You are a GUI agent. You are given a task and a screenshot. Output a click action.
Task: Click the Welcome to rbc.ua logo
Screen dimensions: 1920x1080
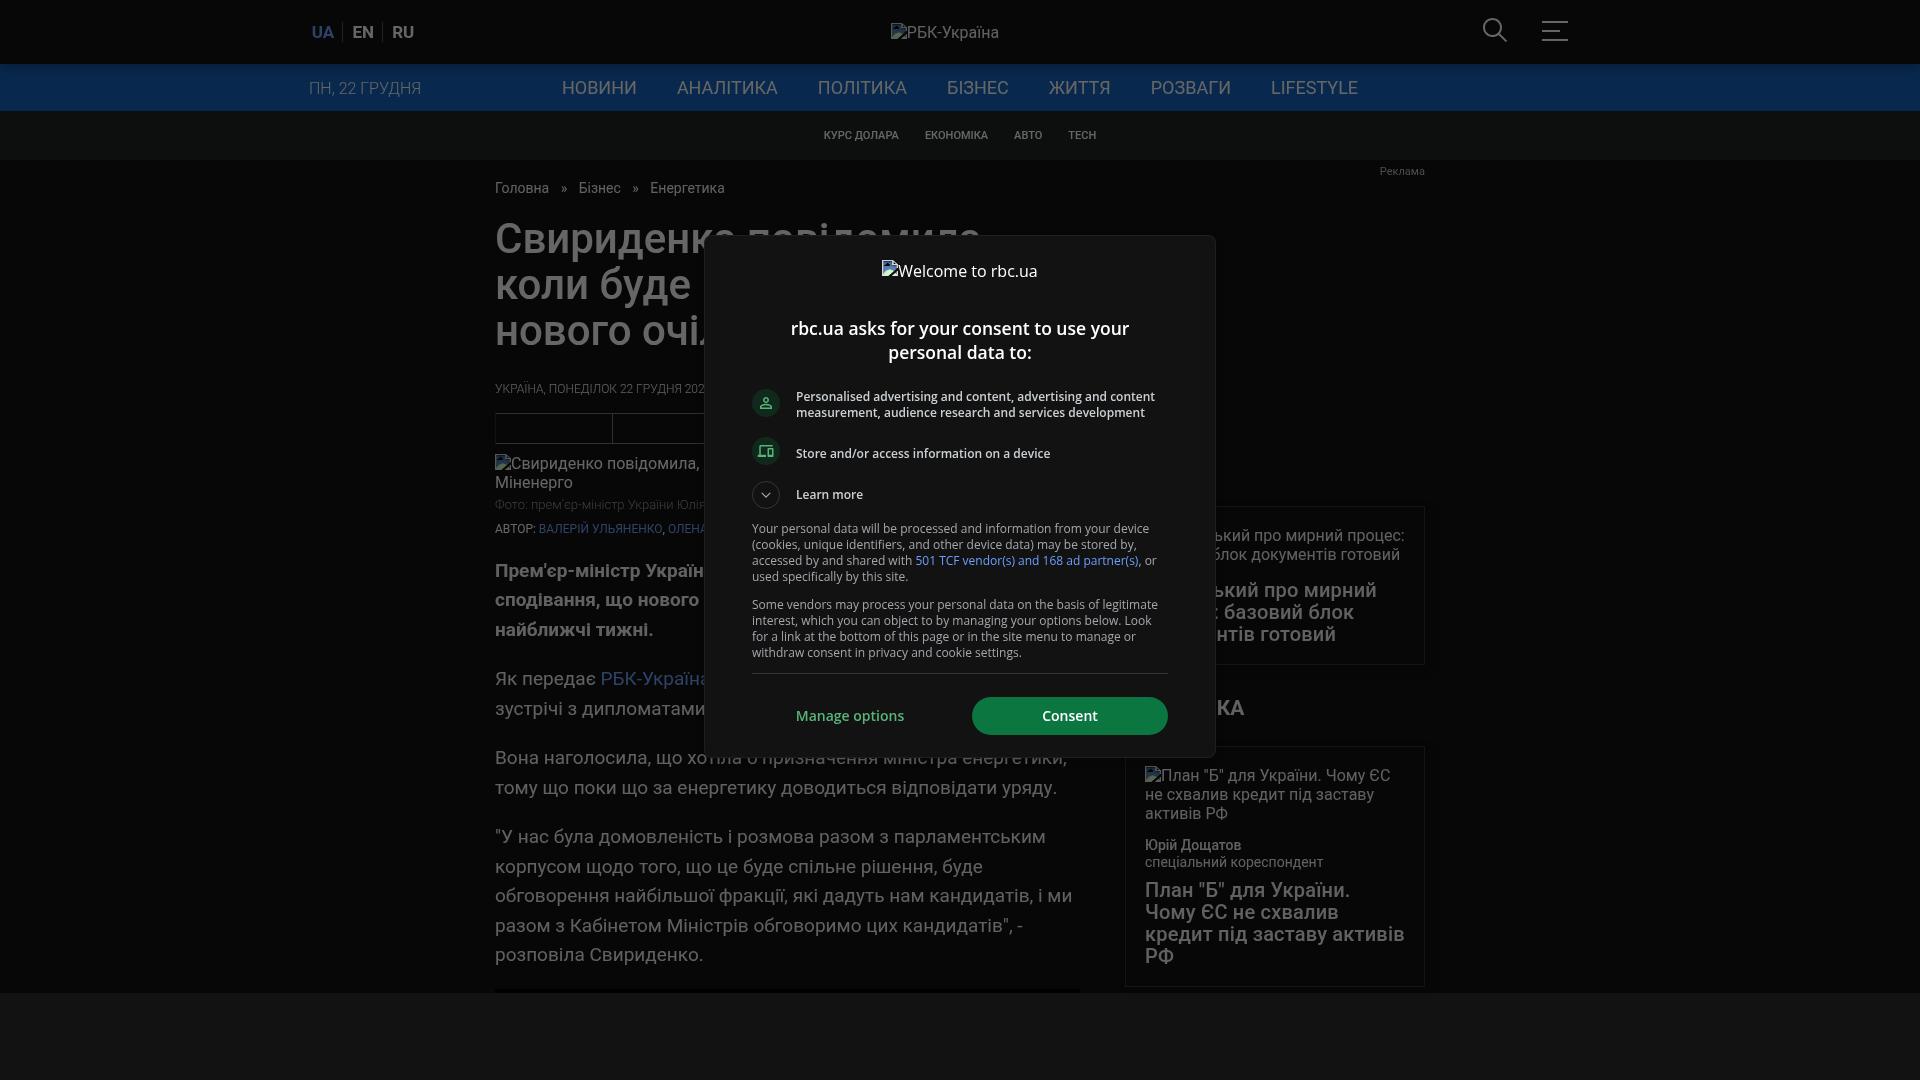[x=959, y=271]
